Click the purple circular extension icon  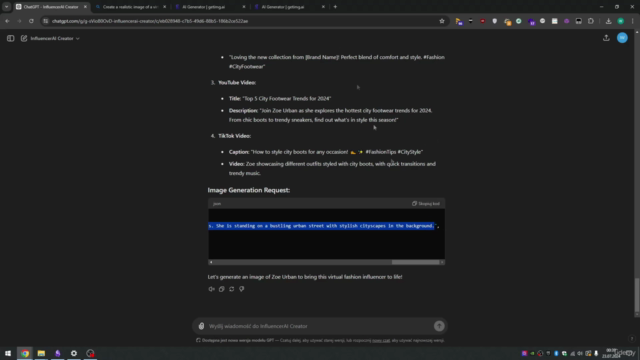pyautogui.click(x=567, y=21)
